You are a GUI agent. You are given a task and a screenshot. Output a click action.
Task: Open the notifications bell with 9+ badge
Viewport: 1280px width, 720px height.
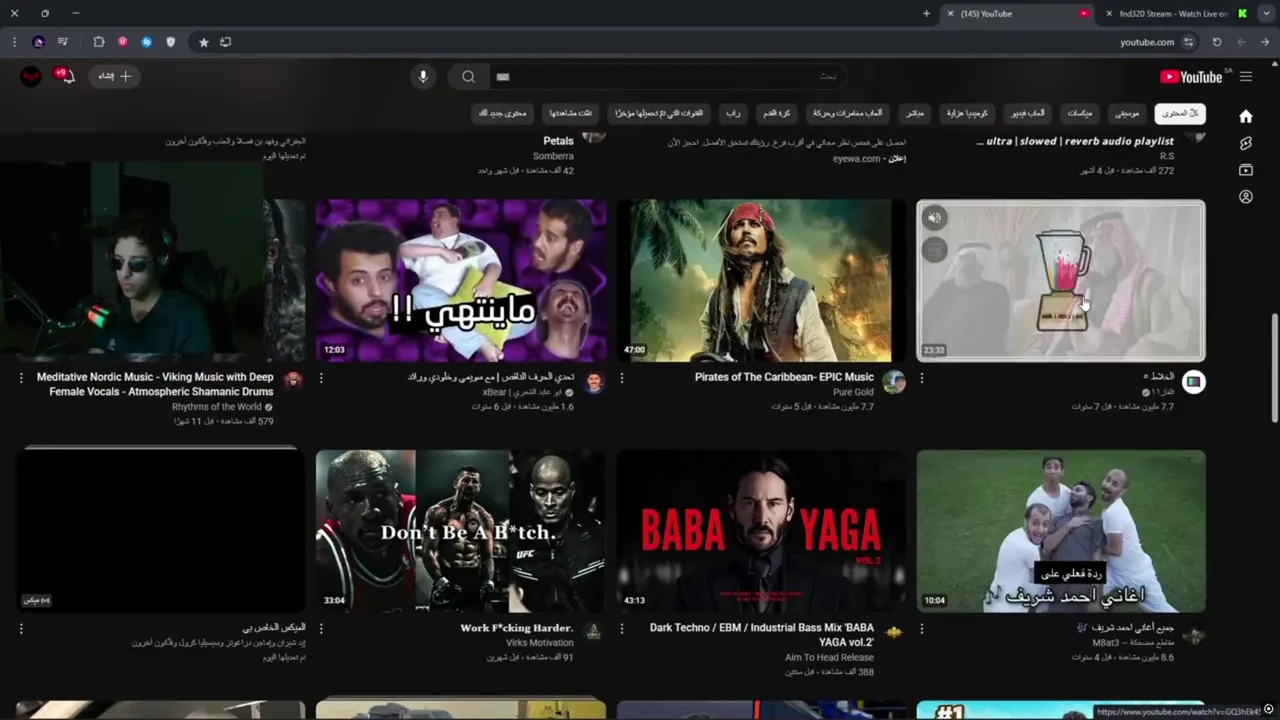click(65, 76)
